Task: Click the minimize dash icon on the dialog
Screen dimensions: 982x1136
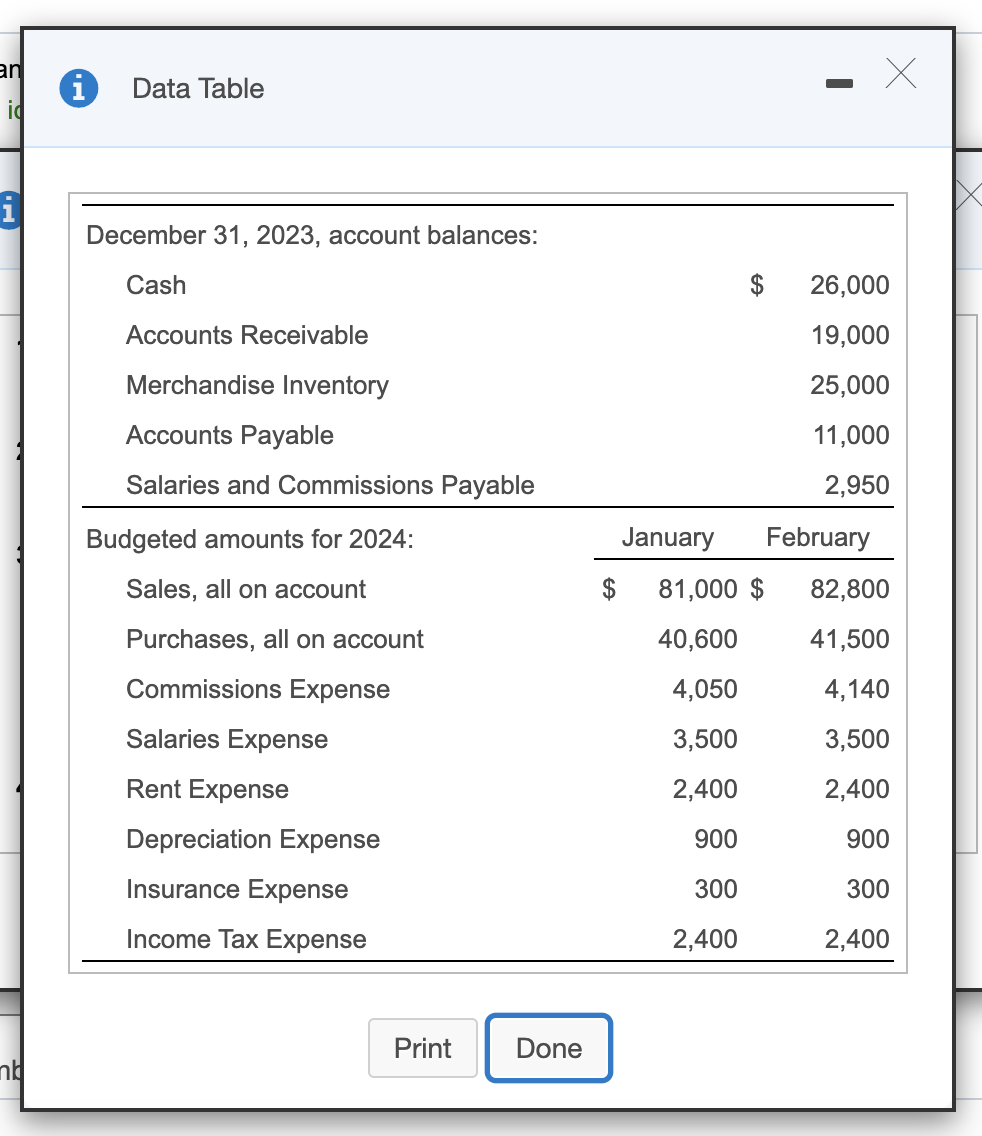Action: [839, 84]
